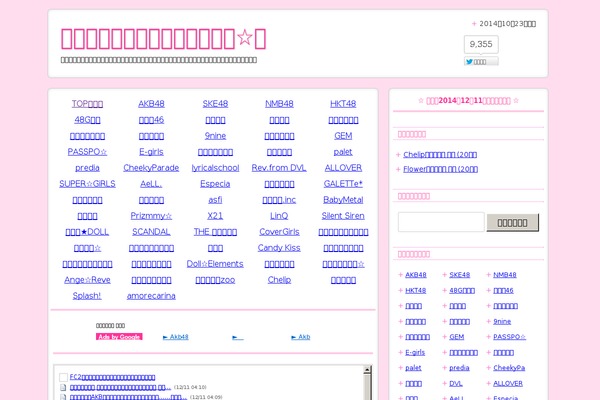Open HKT48 in the main navigation grid

(x=343, y=104)
